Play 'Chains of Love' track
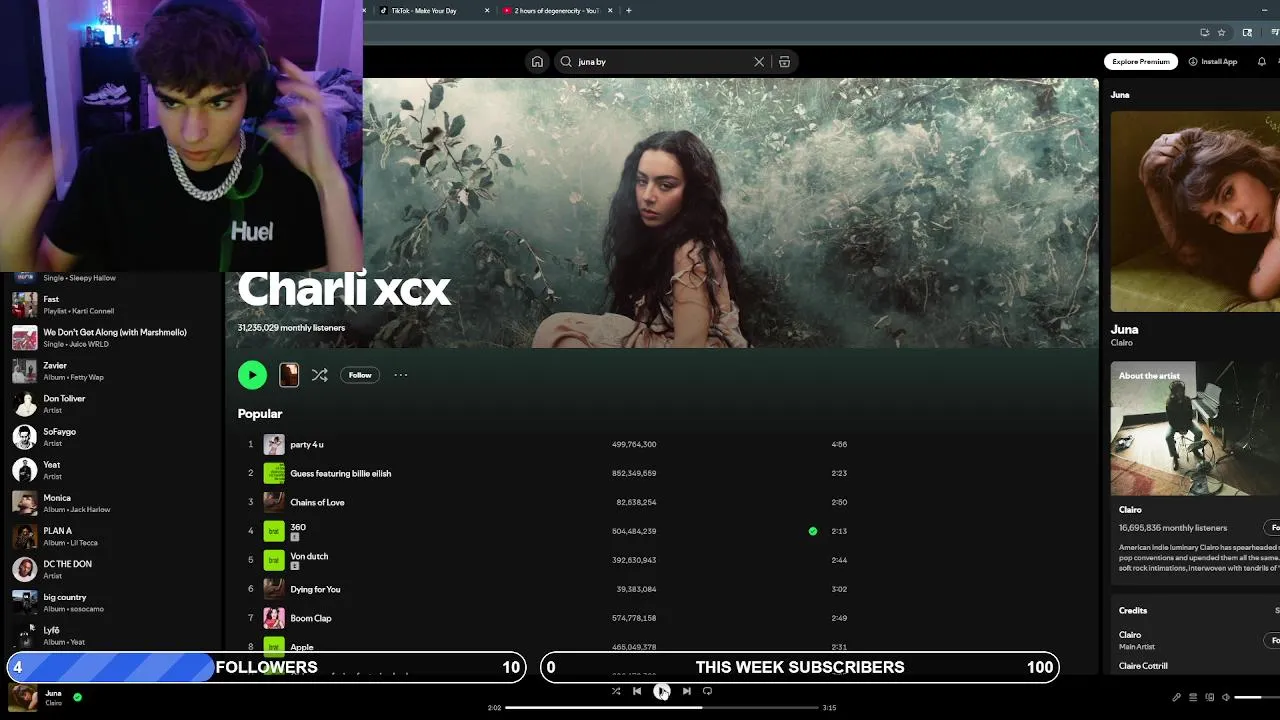The width and height of the screenshot is (1280, 720). [x=317, y=502]
